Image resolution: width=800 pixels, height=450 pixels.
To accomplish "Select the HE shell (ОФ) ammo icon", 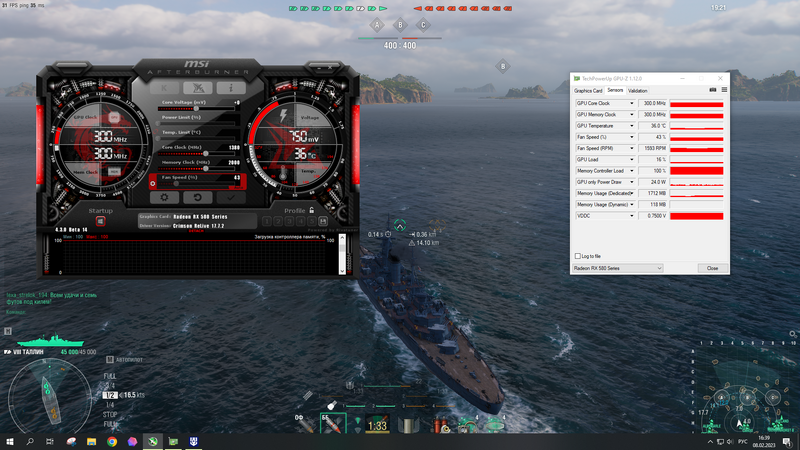I will pos(305,423).
